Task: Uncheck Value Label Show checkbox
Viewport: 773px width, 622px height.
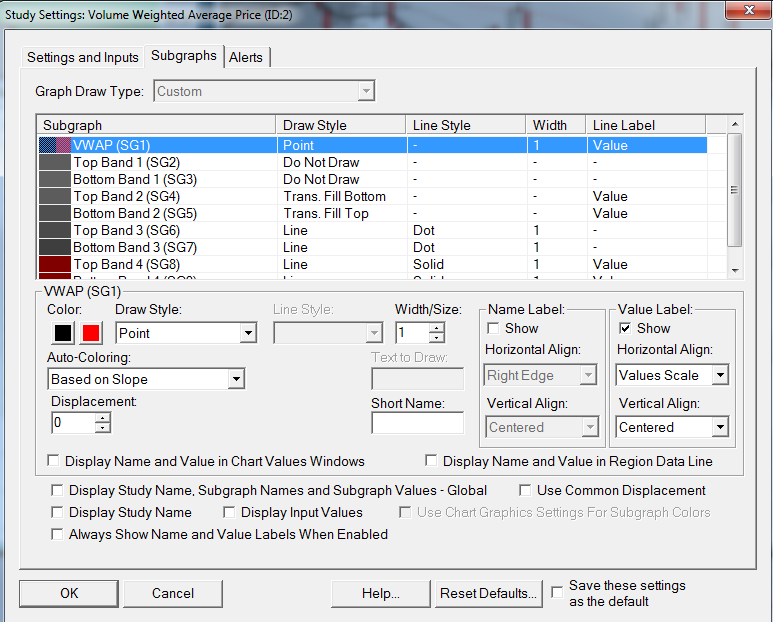Action: click(x=625, y=328)
